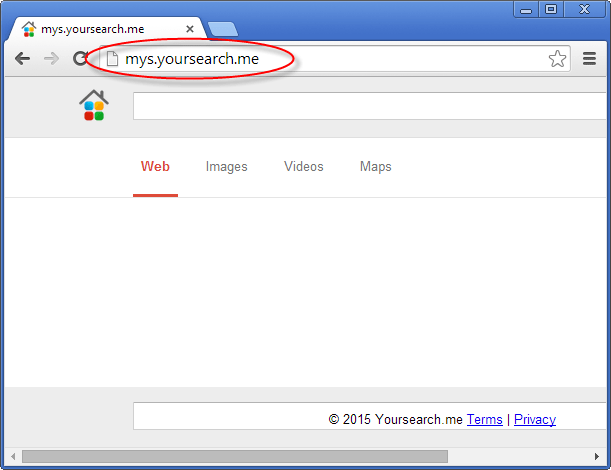Click the tab favicon house icon

(28, 29)
